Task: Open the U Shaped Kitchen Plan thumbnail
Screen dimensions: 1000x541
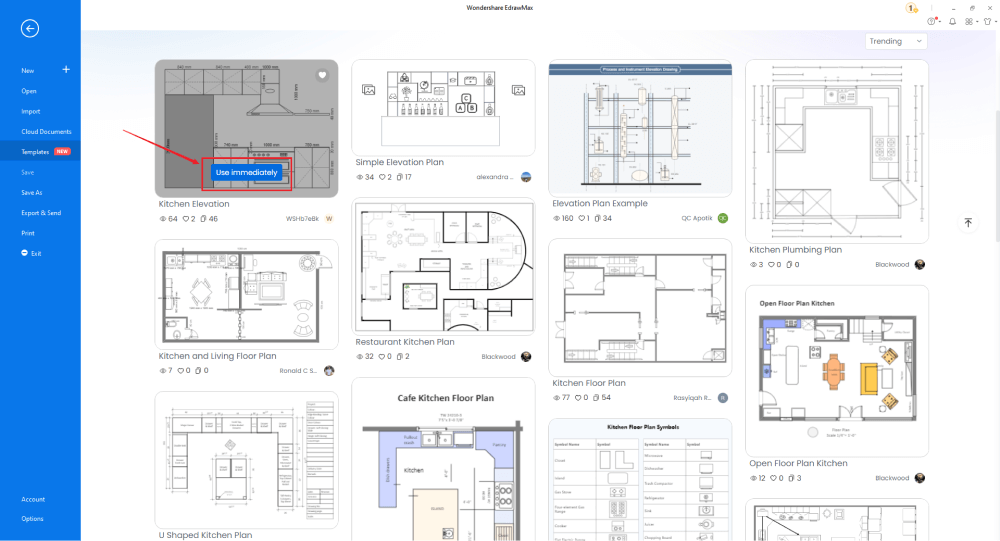Action: click(246, 460)
